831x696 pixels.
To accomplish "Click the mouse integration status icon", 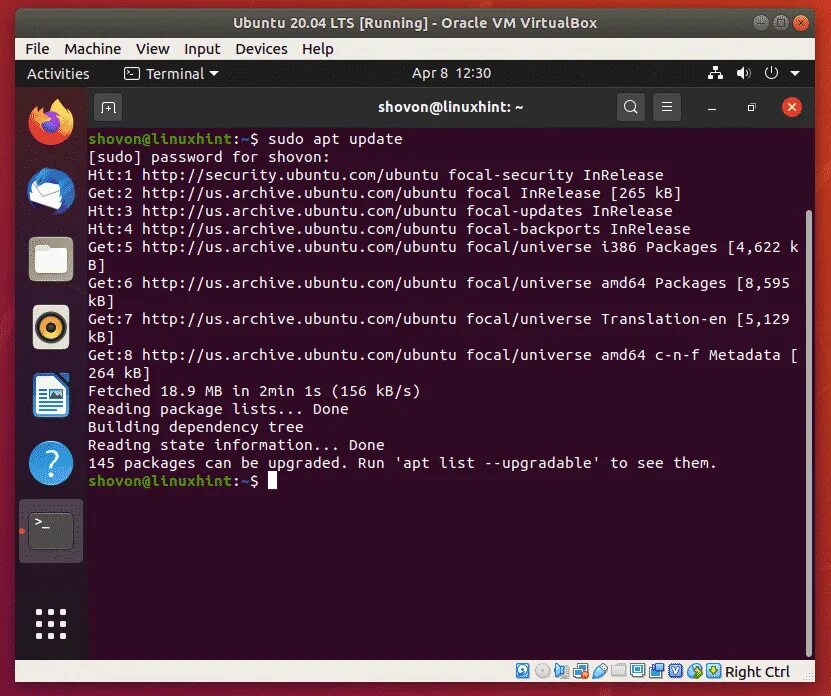I will (x=695, y=671).
